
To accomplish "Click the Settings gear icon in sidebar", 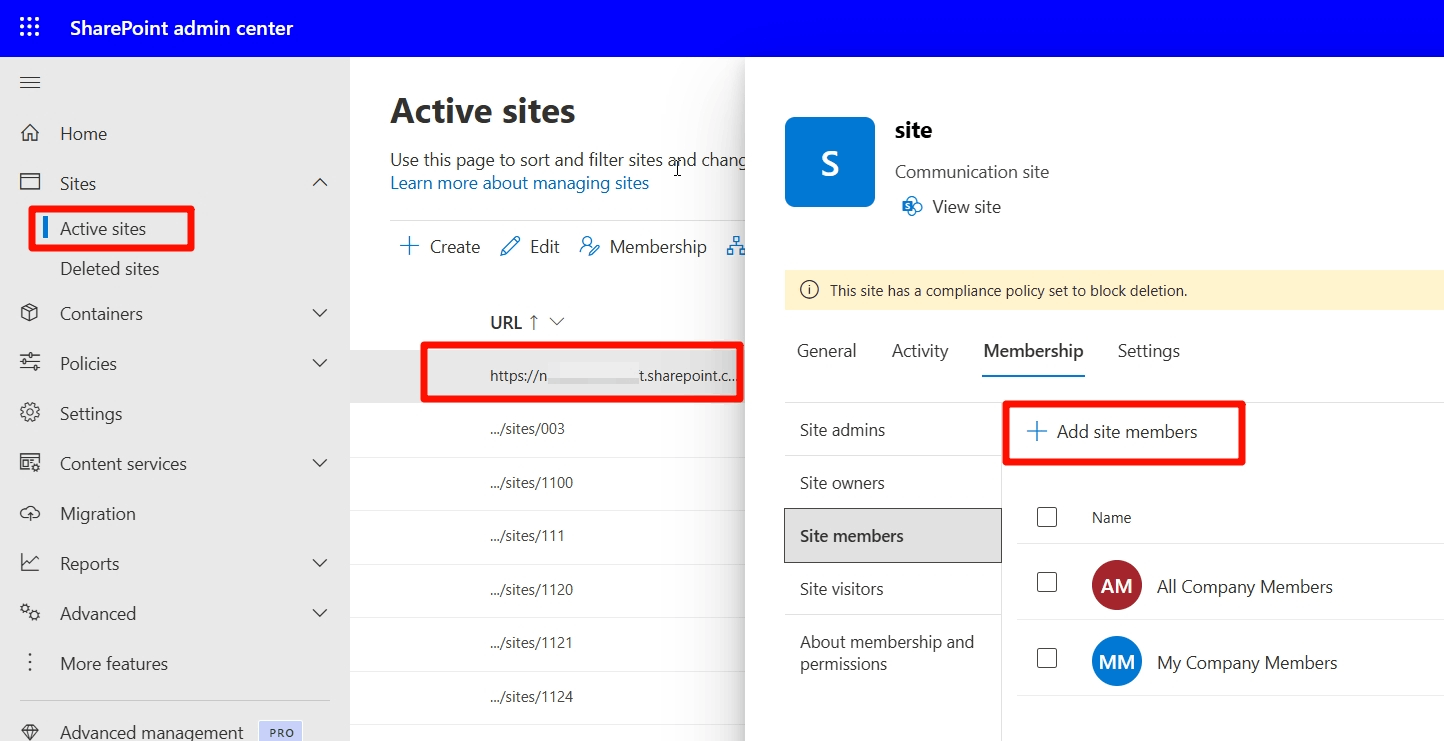I will (30, 413).
